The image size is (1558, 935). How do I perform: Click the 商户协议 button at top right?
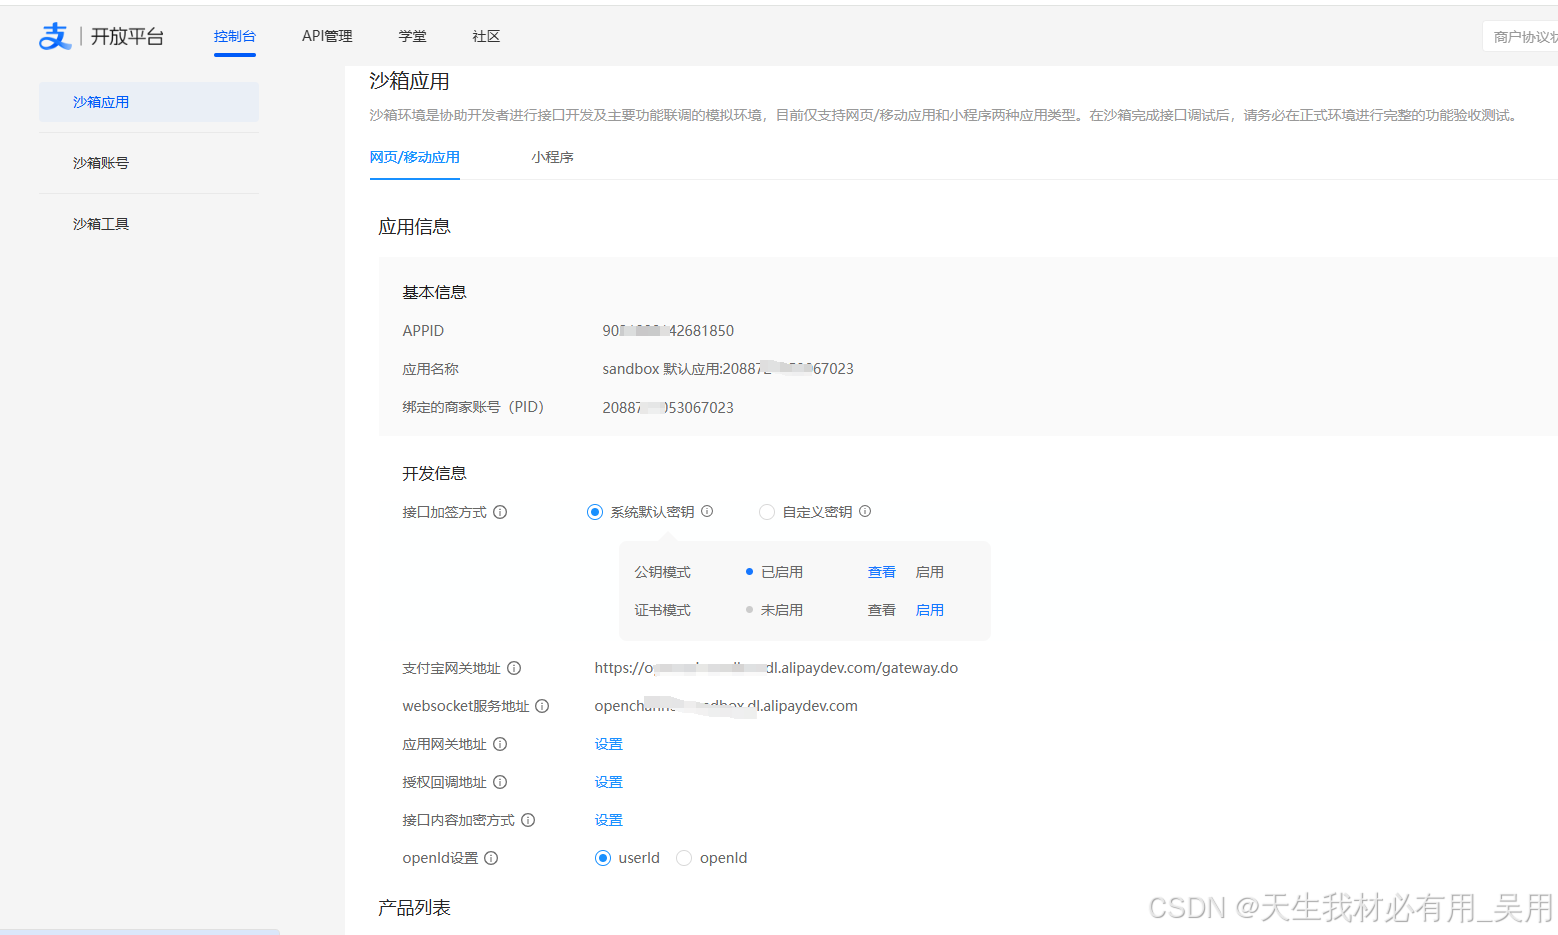1520,37
